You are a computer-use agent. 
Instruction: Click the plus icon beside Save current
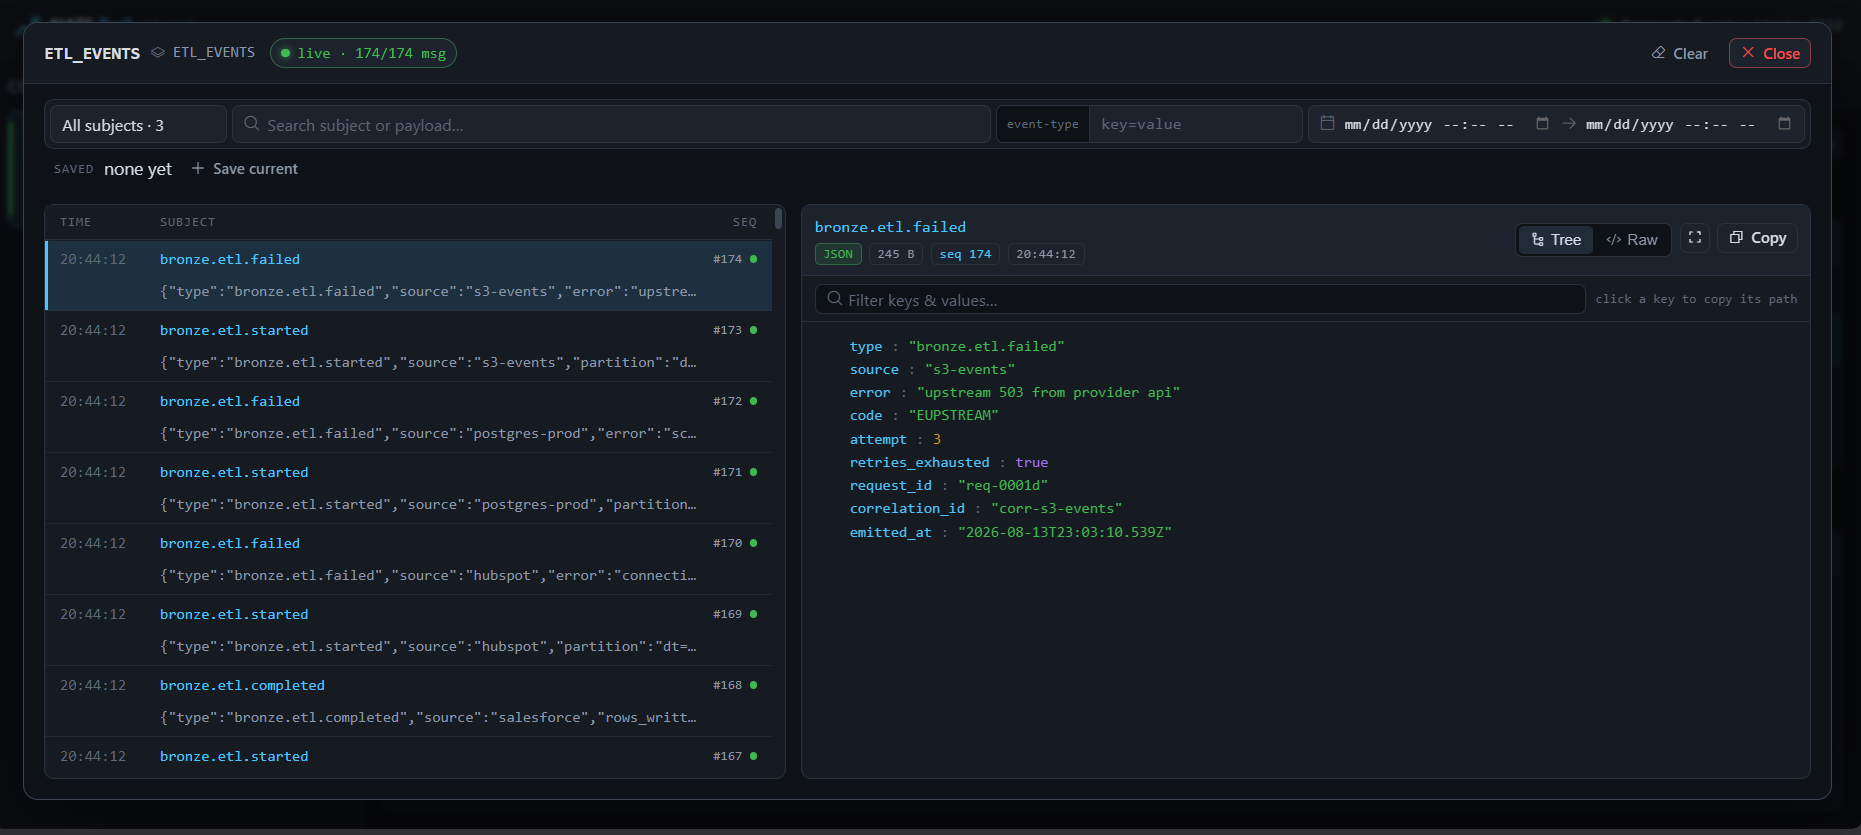198,168
